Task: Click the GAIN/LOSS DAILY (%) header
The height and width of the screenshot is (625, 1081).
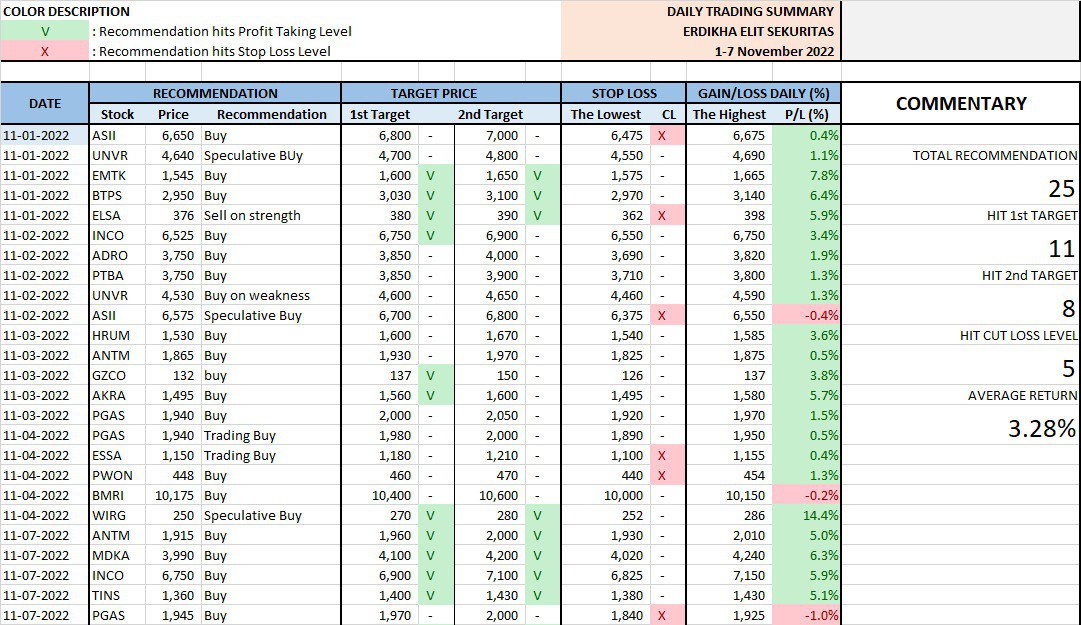Action: tap(762, 93)
